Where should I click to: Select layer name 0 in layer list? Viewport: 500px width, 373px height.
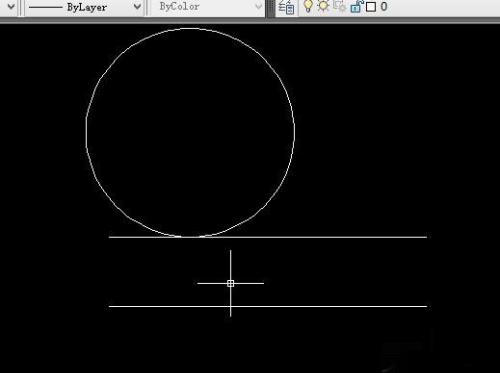[384, 7]
